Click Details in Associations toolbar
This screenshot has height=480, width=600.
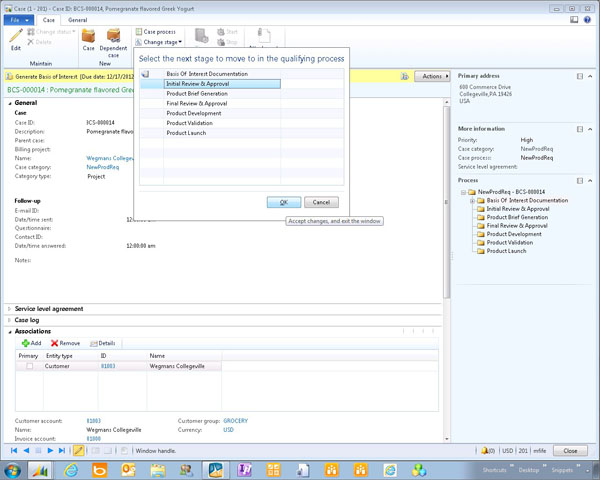click(x=103, y=343)
